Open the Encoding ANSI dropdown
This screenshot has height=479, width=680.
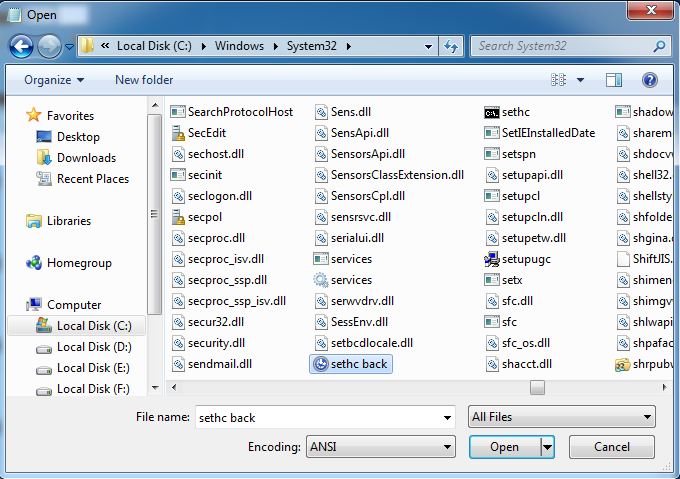tap(381, 446)
